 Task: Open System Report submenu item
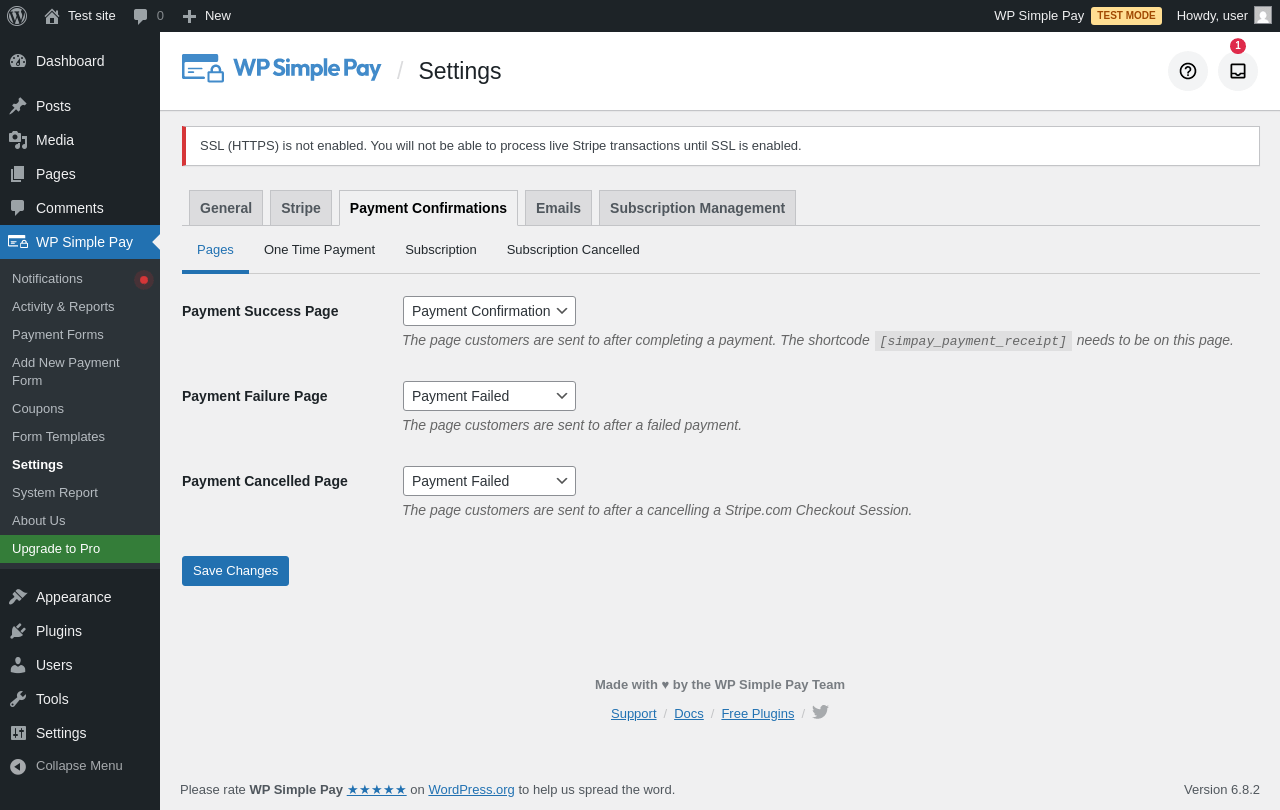pyautogui.click(x=80, y=493)
